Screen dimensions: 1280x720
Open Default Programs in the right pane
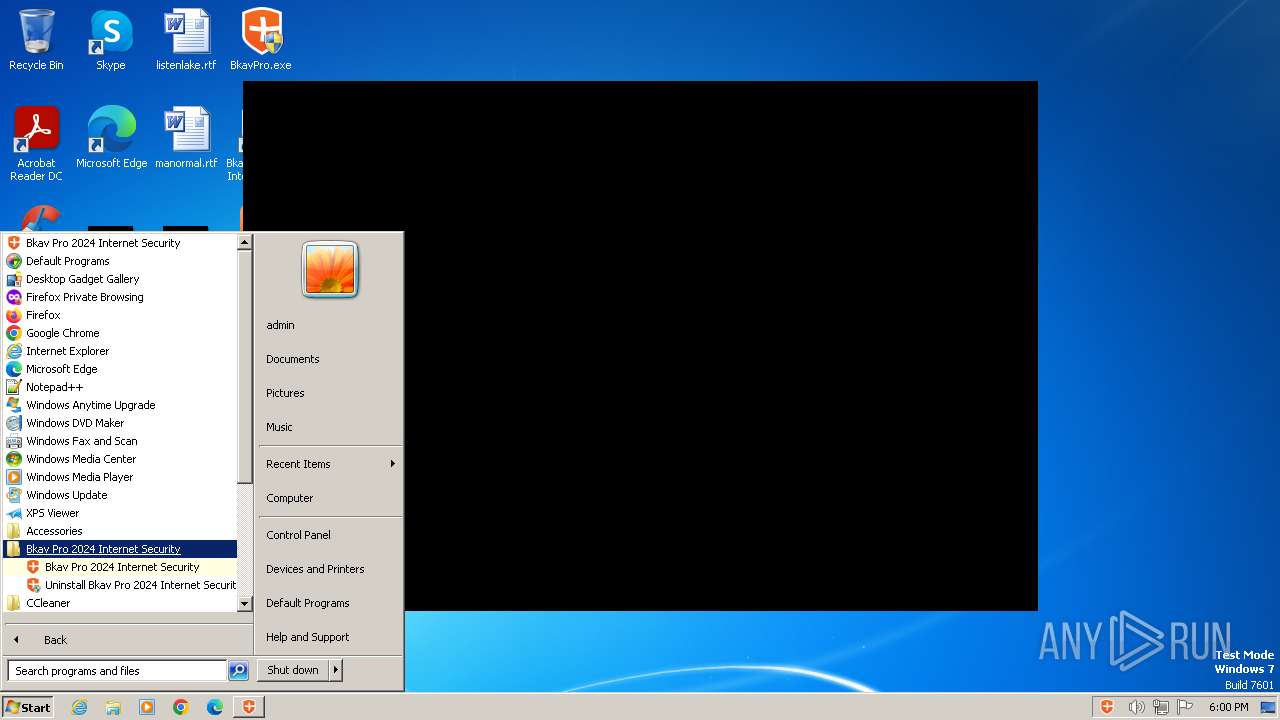point(330,603)
